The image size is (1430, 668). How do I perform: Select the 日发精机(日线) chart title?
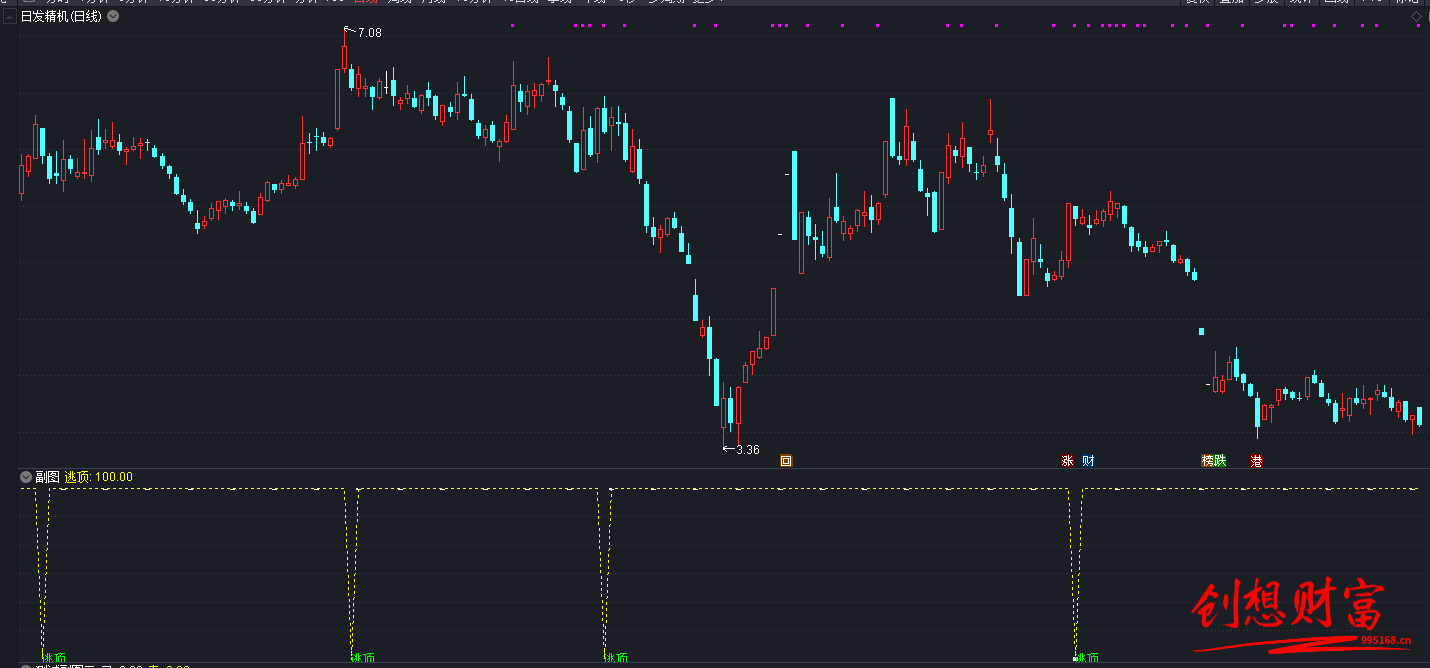tap(62, 16)
